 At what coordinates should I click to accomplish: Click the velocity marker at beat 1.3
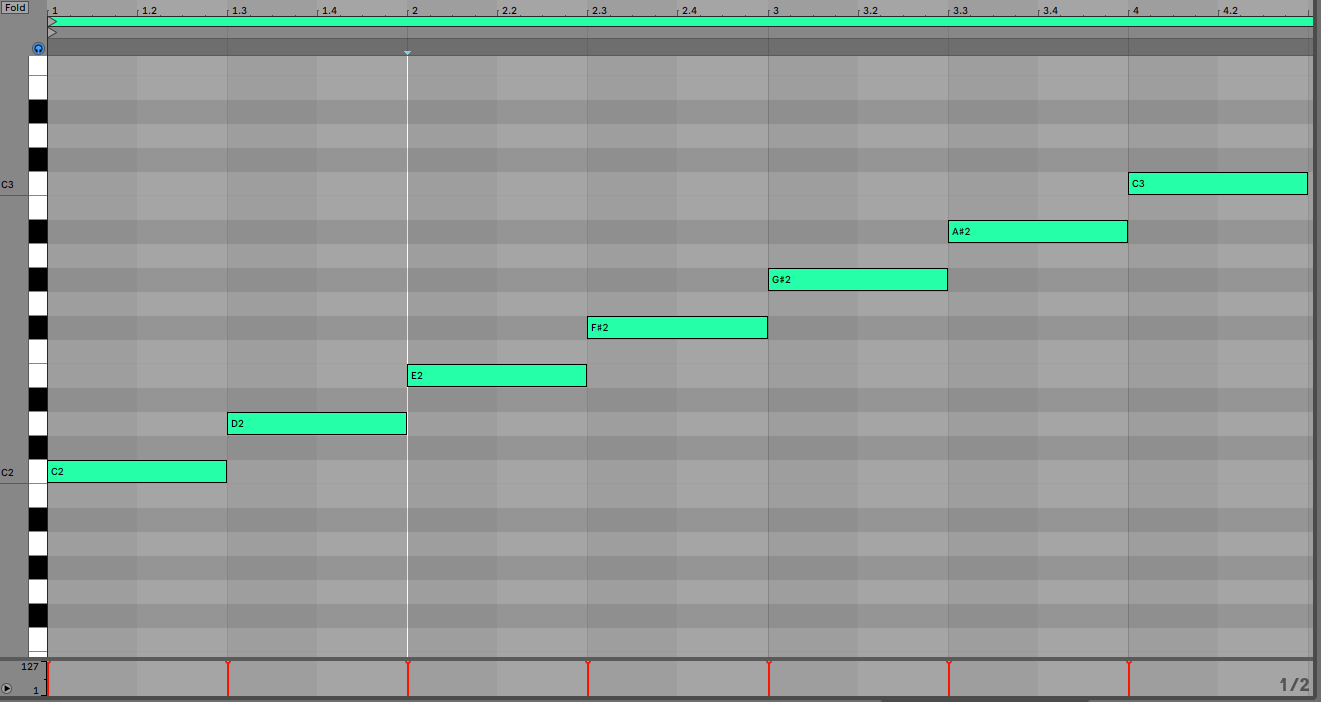click(228, 678)
